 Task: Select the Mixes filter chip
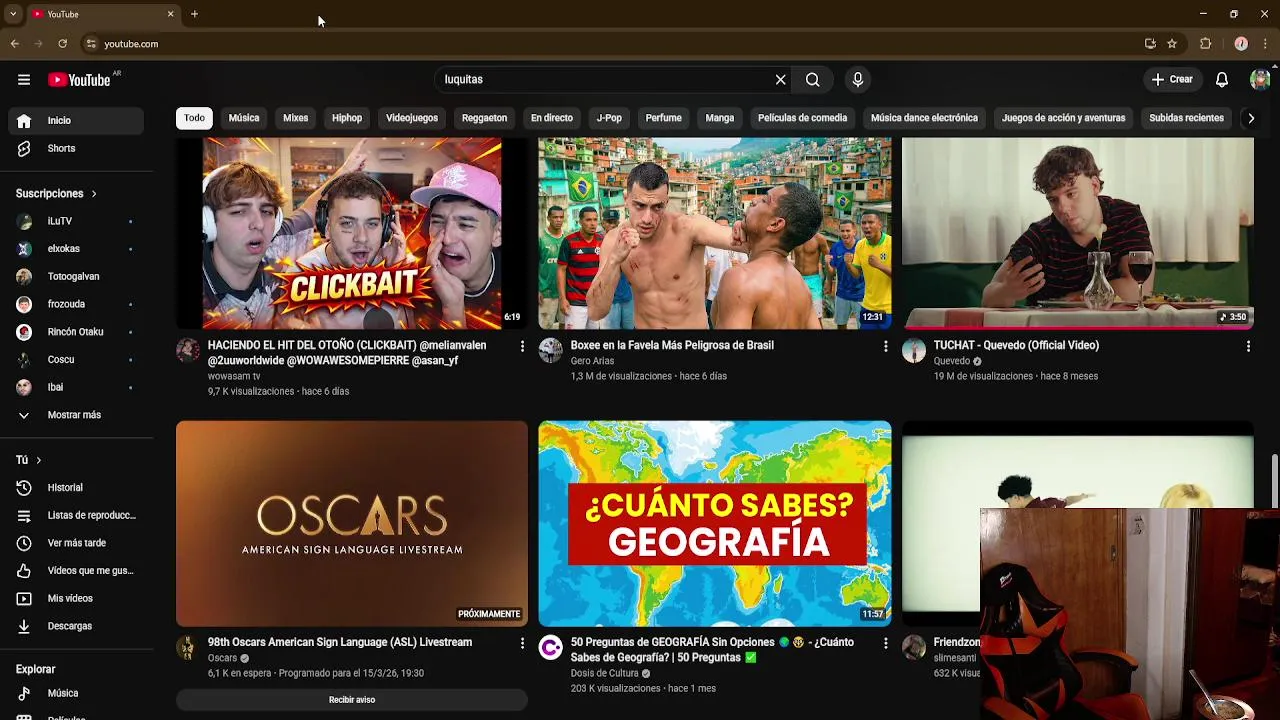[296, 118]
